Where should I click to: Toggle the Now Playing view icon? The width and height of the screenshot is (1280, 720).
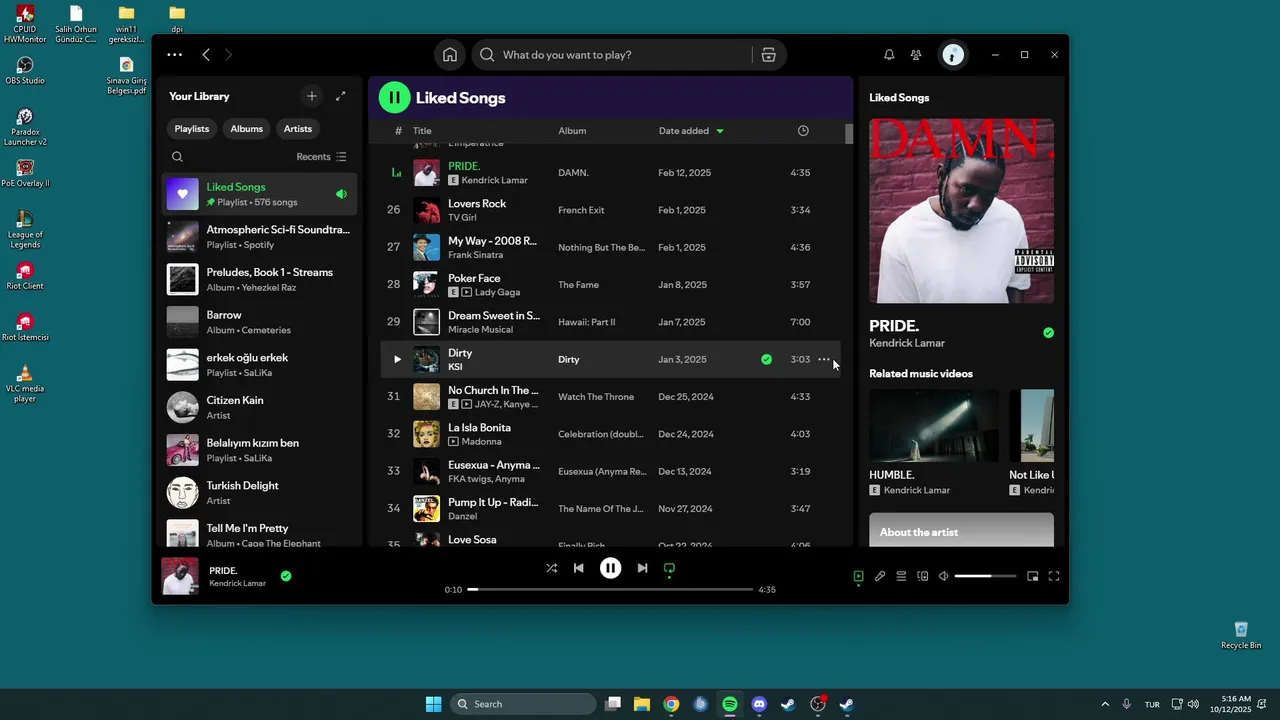click(858, 576)
